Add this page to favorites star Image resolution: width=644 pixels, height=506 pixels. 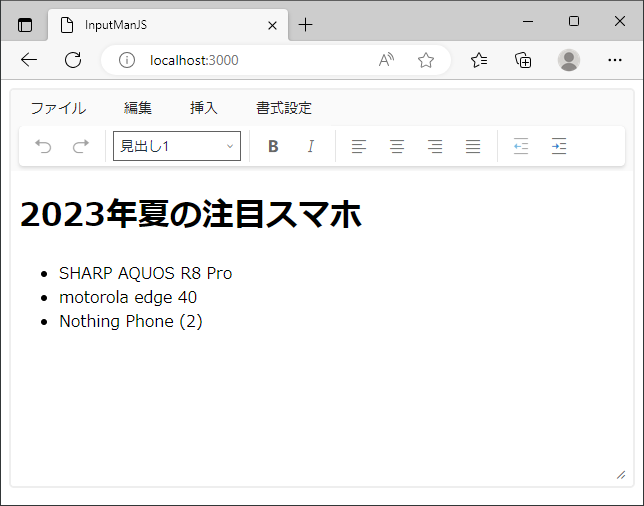tap(426, 60)
